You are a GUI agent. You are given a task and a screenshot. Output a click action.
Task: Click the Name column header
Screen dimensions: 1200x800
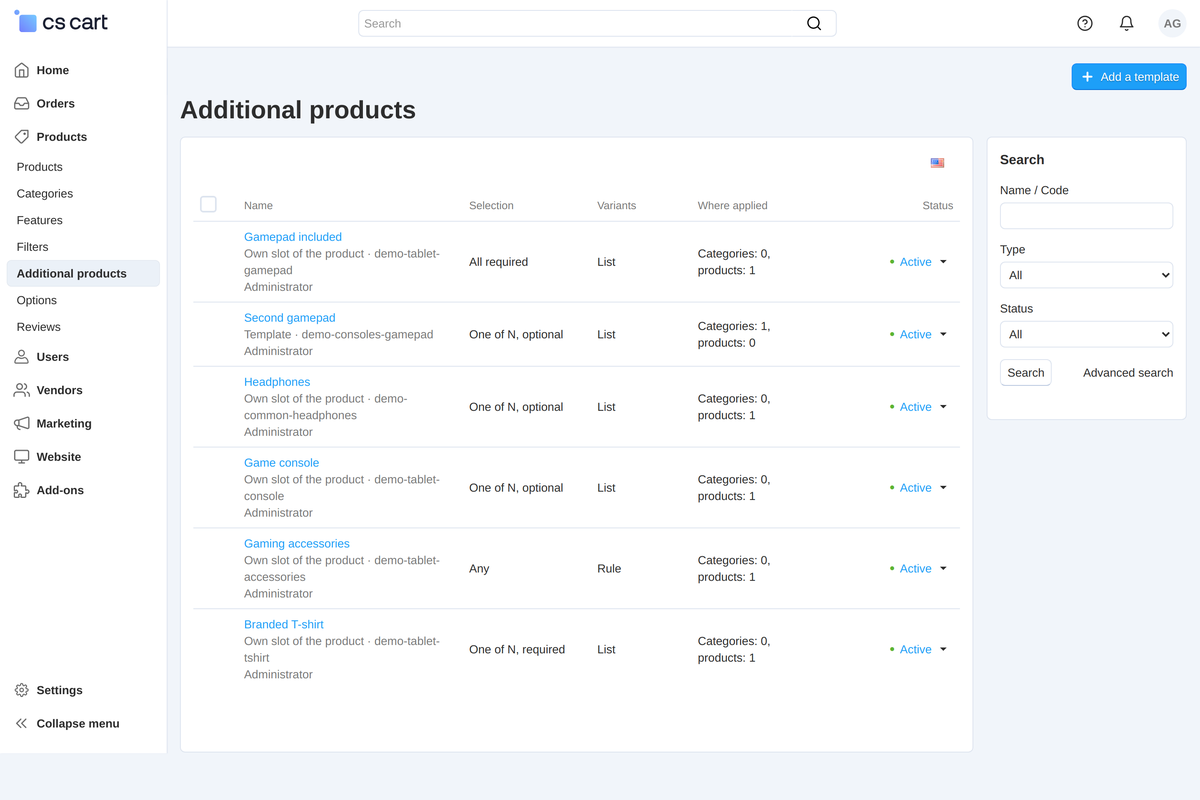point(258,205)
